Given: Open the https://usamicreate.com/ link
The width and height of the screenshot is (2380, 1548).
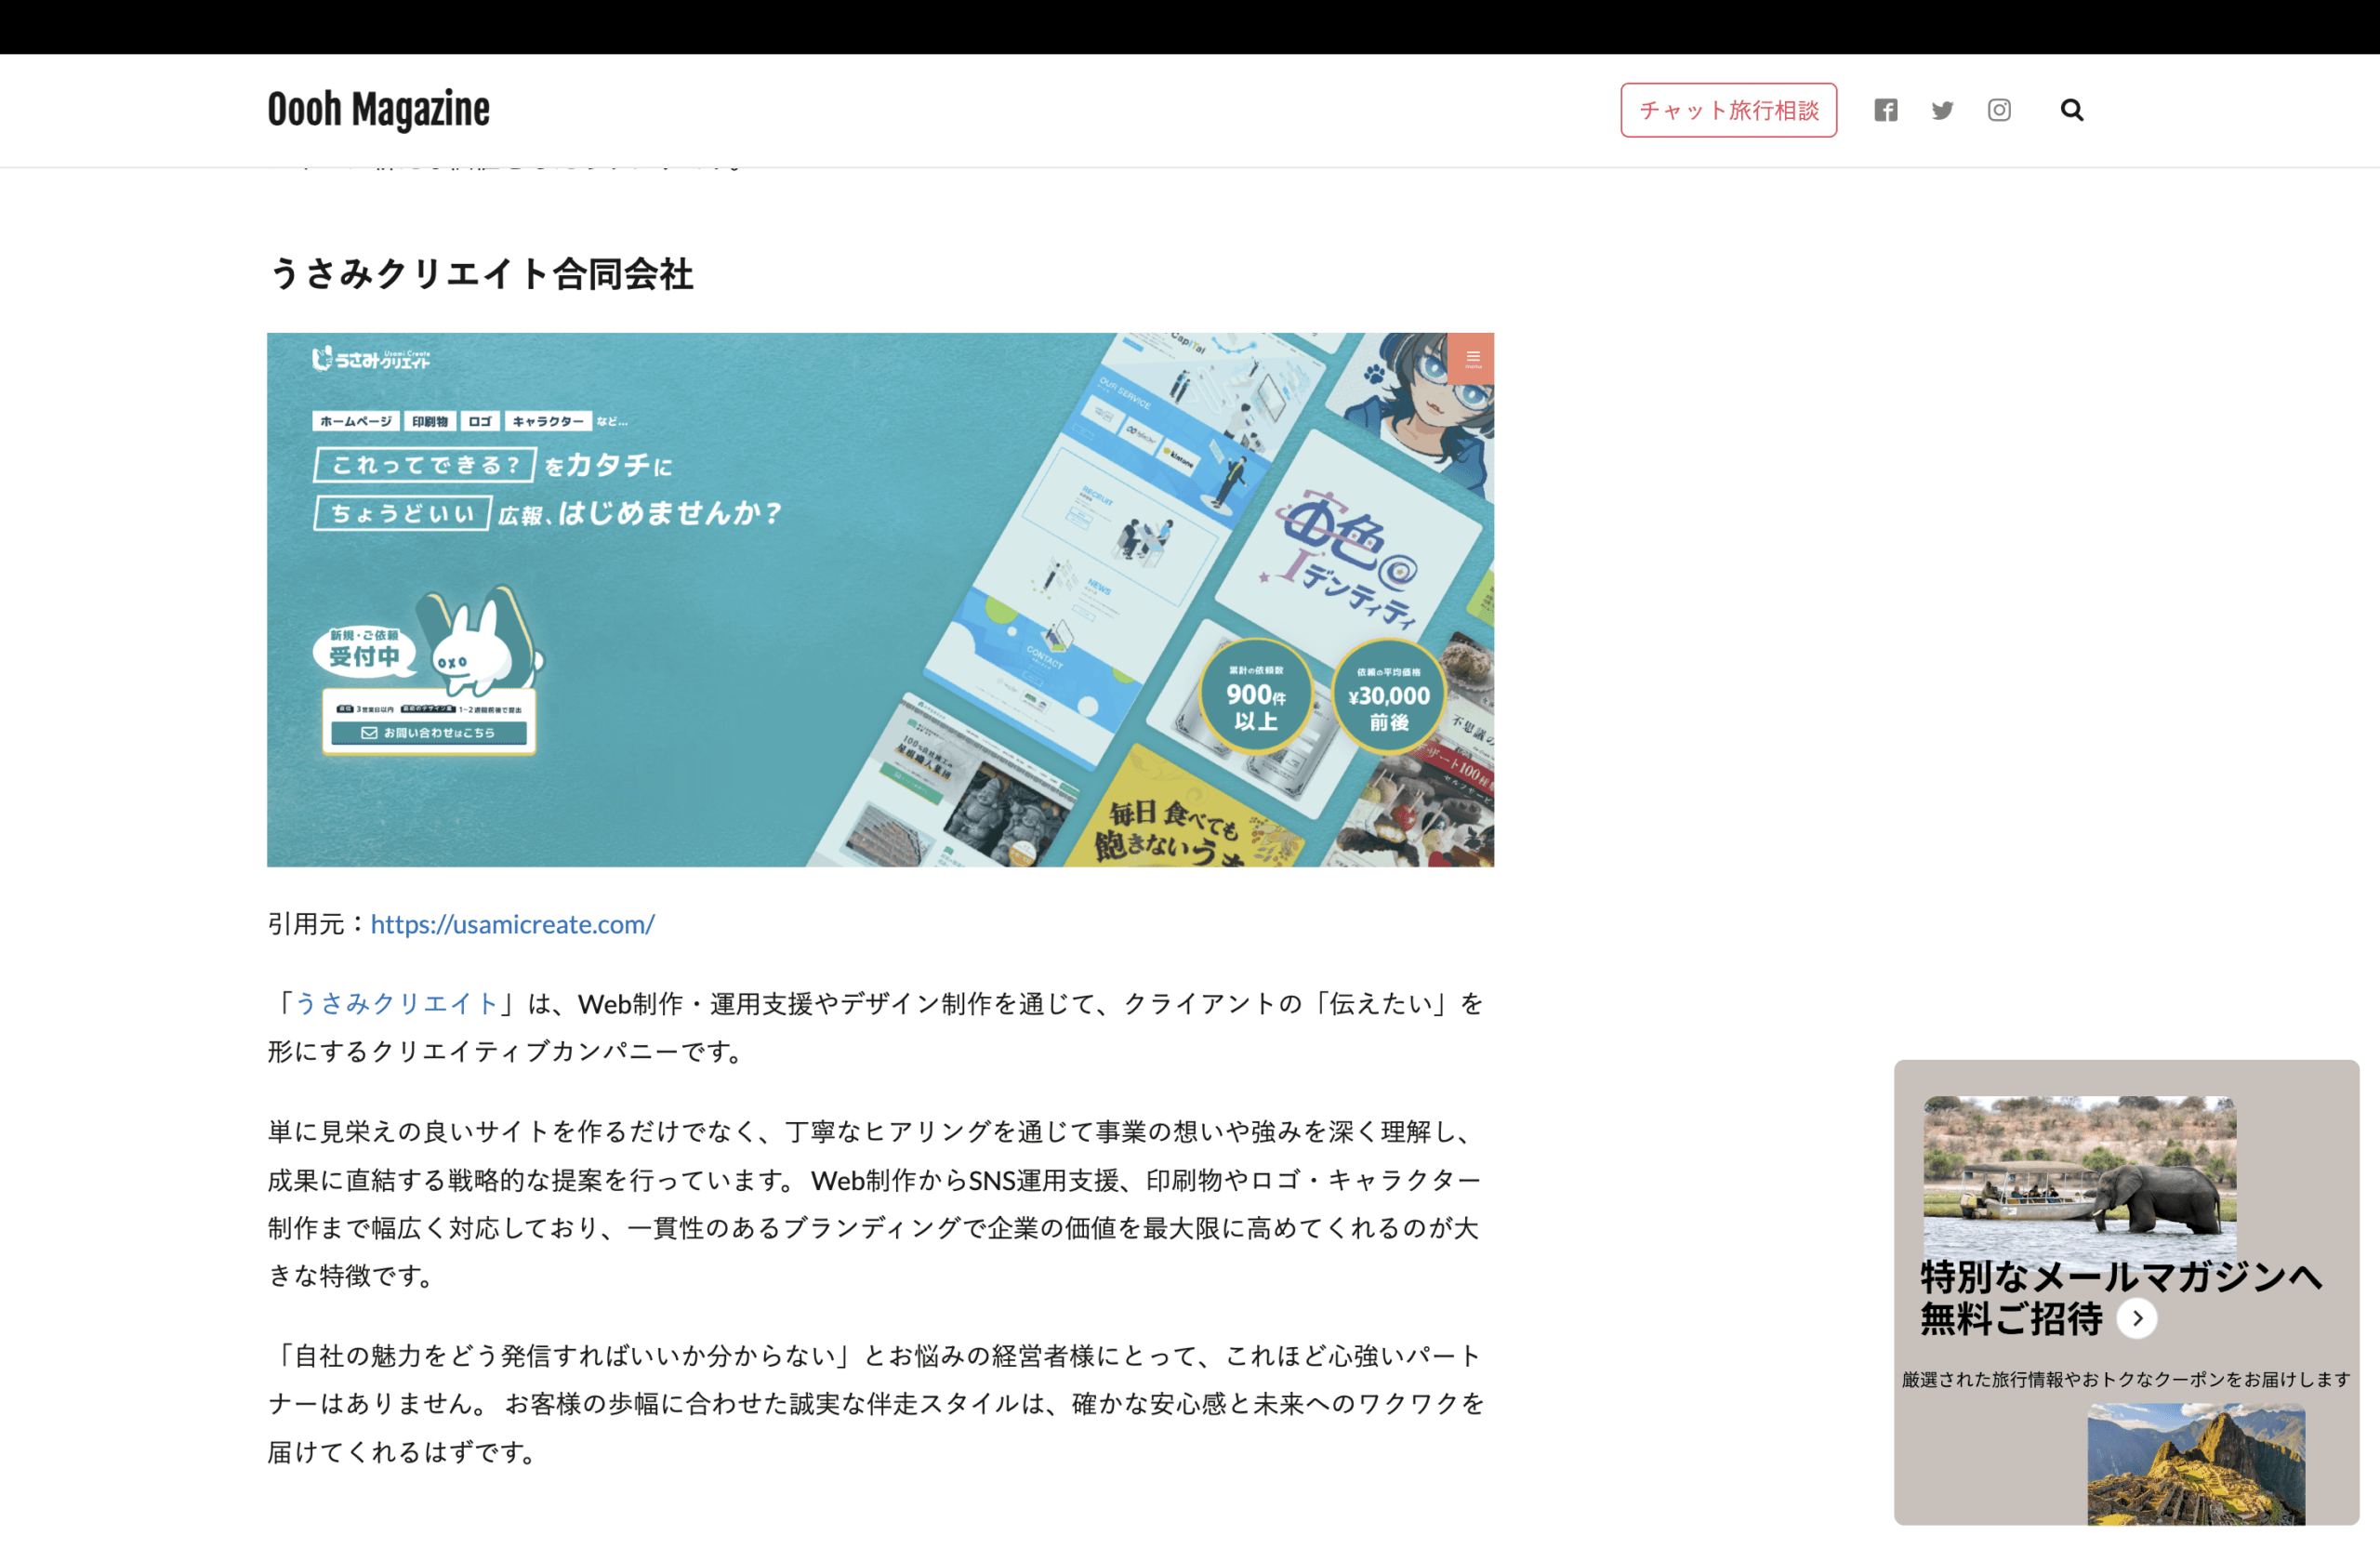Looking at the screenshot, I should [512, 925].
